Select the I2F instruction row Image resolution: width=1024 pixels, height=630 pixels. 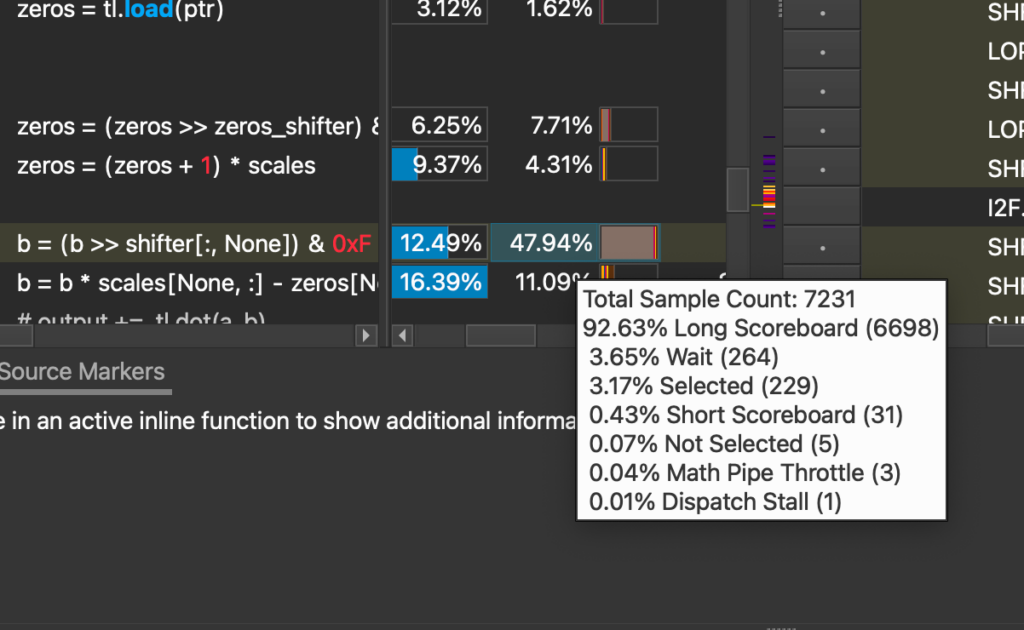(x=1000, y=207)
